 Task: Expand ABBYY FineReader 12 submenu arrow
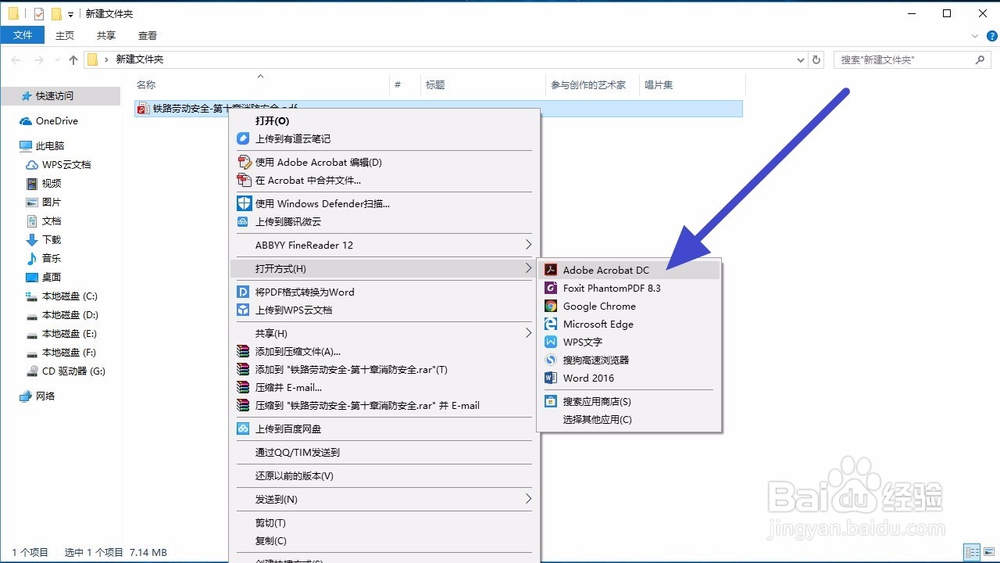(528, 244)
